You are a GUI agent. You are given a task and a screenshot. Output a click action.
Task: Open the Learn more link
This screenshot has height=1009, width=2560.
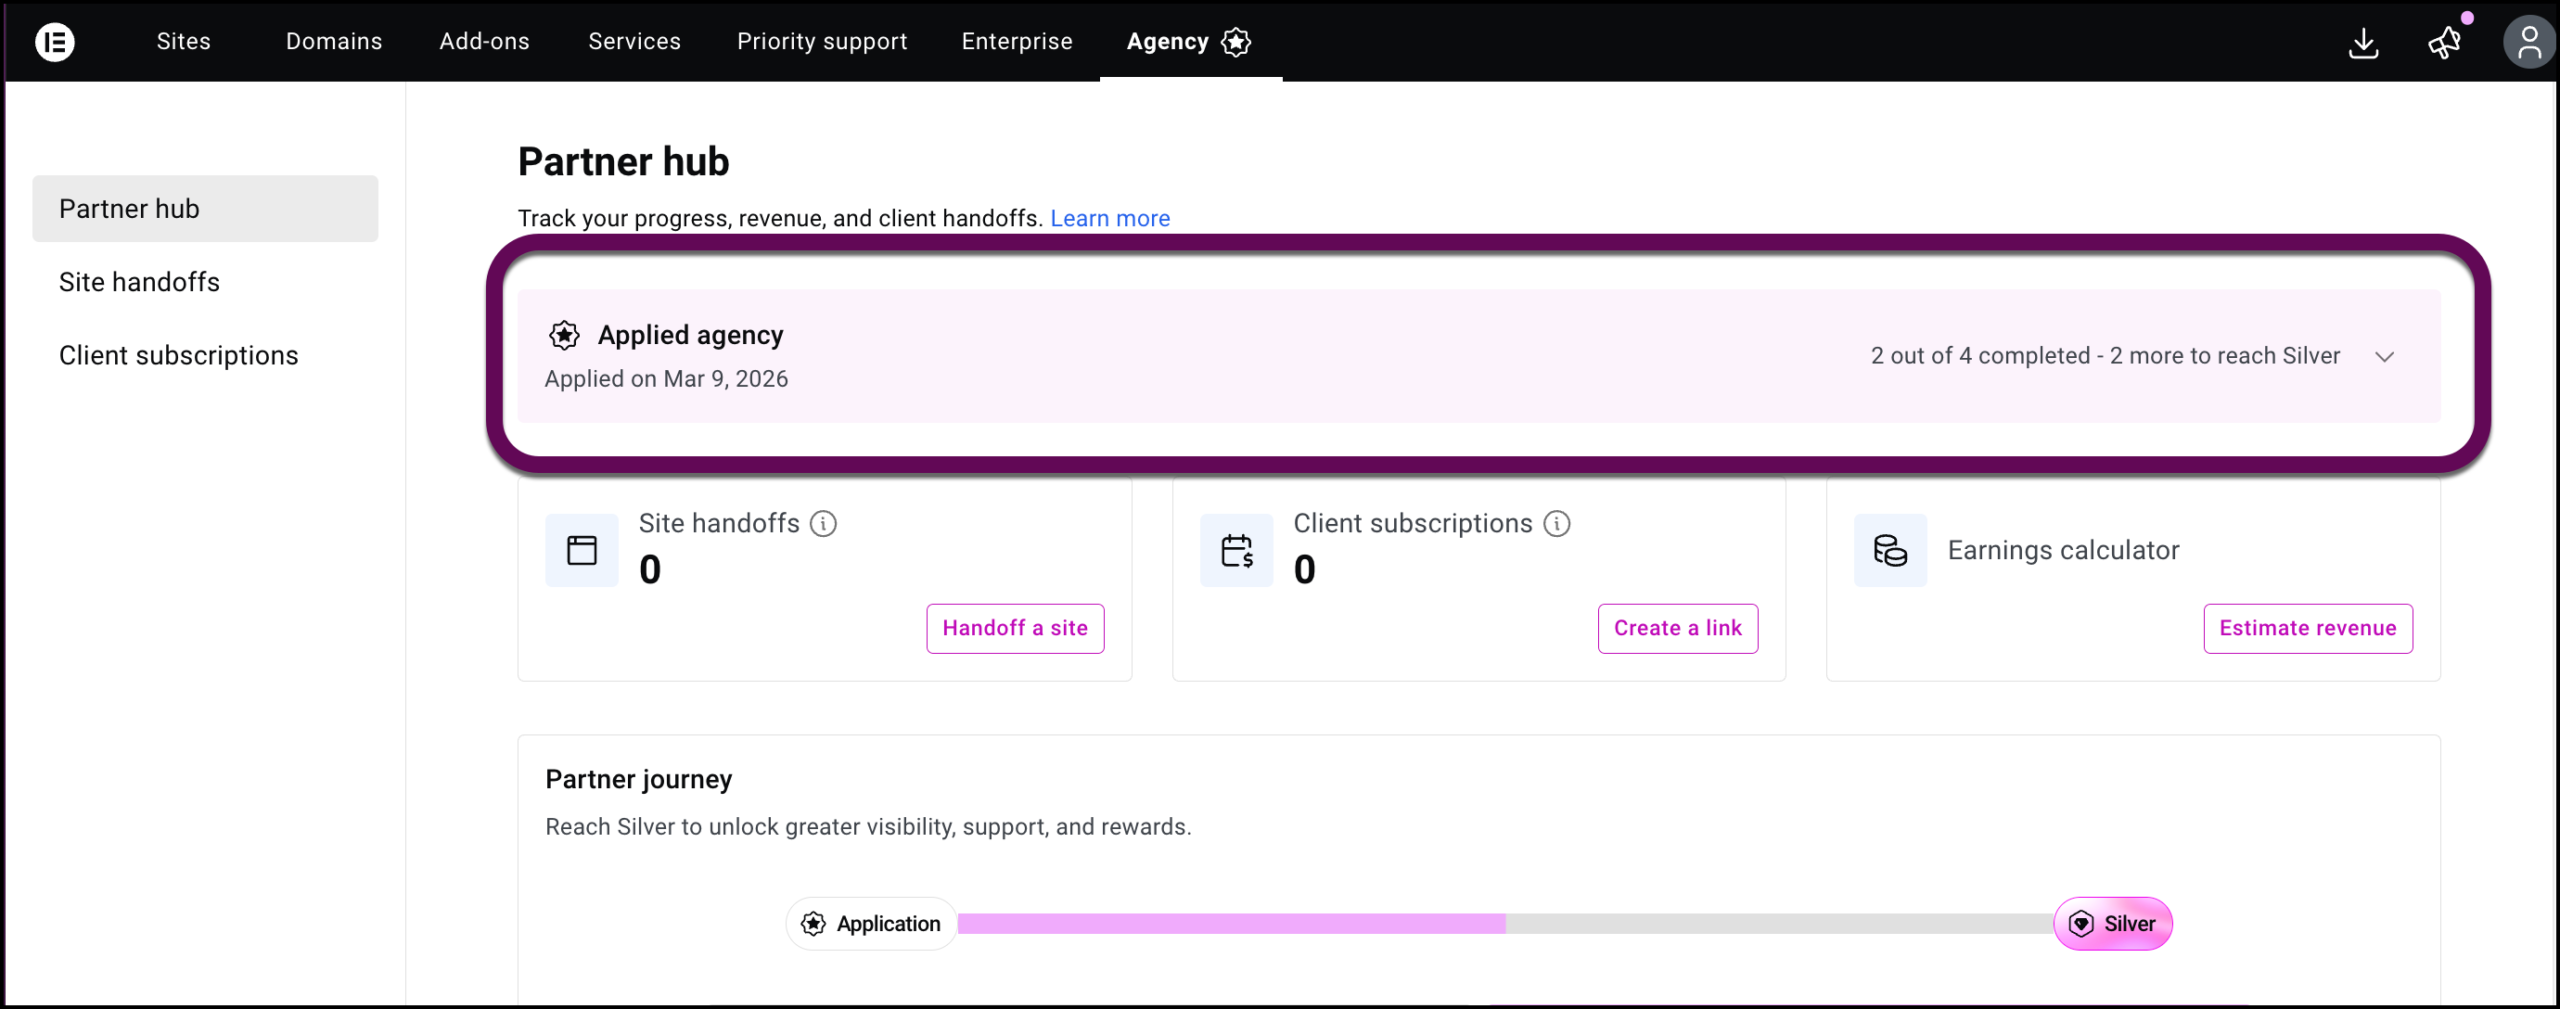(1109, 218)
